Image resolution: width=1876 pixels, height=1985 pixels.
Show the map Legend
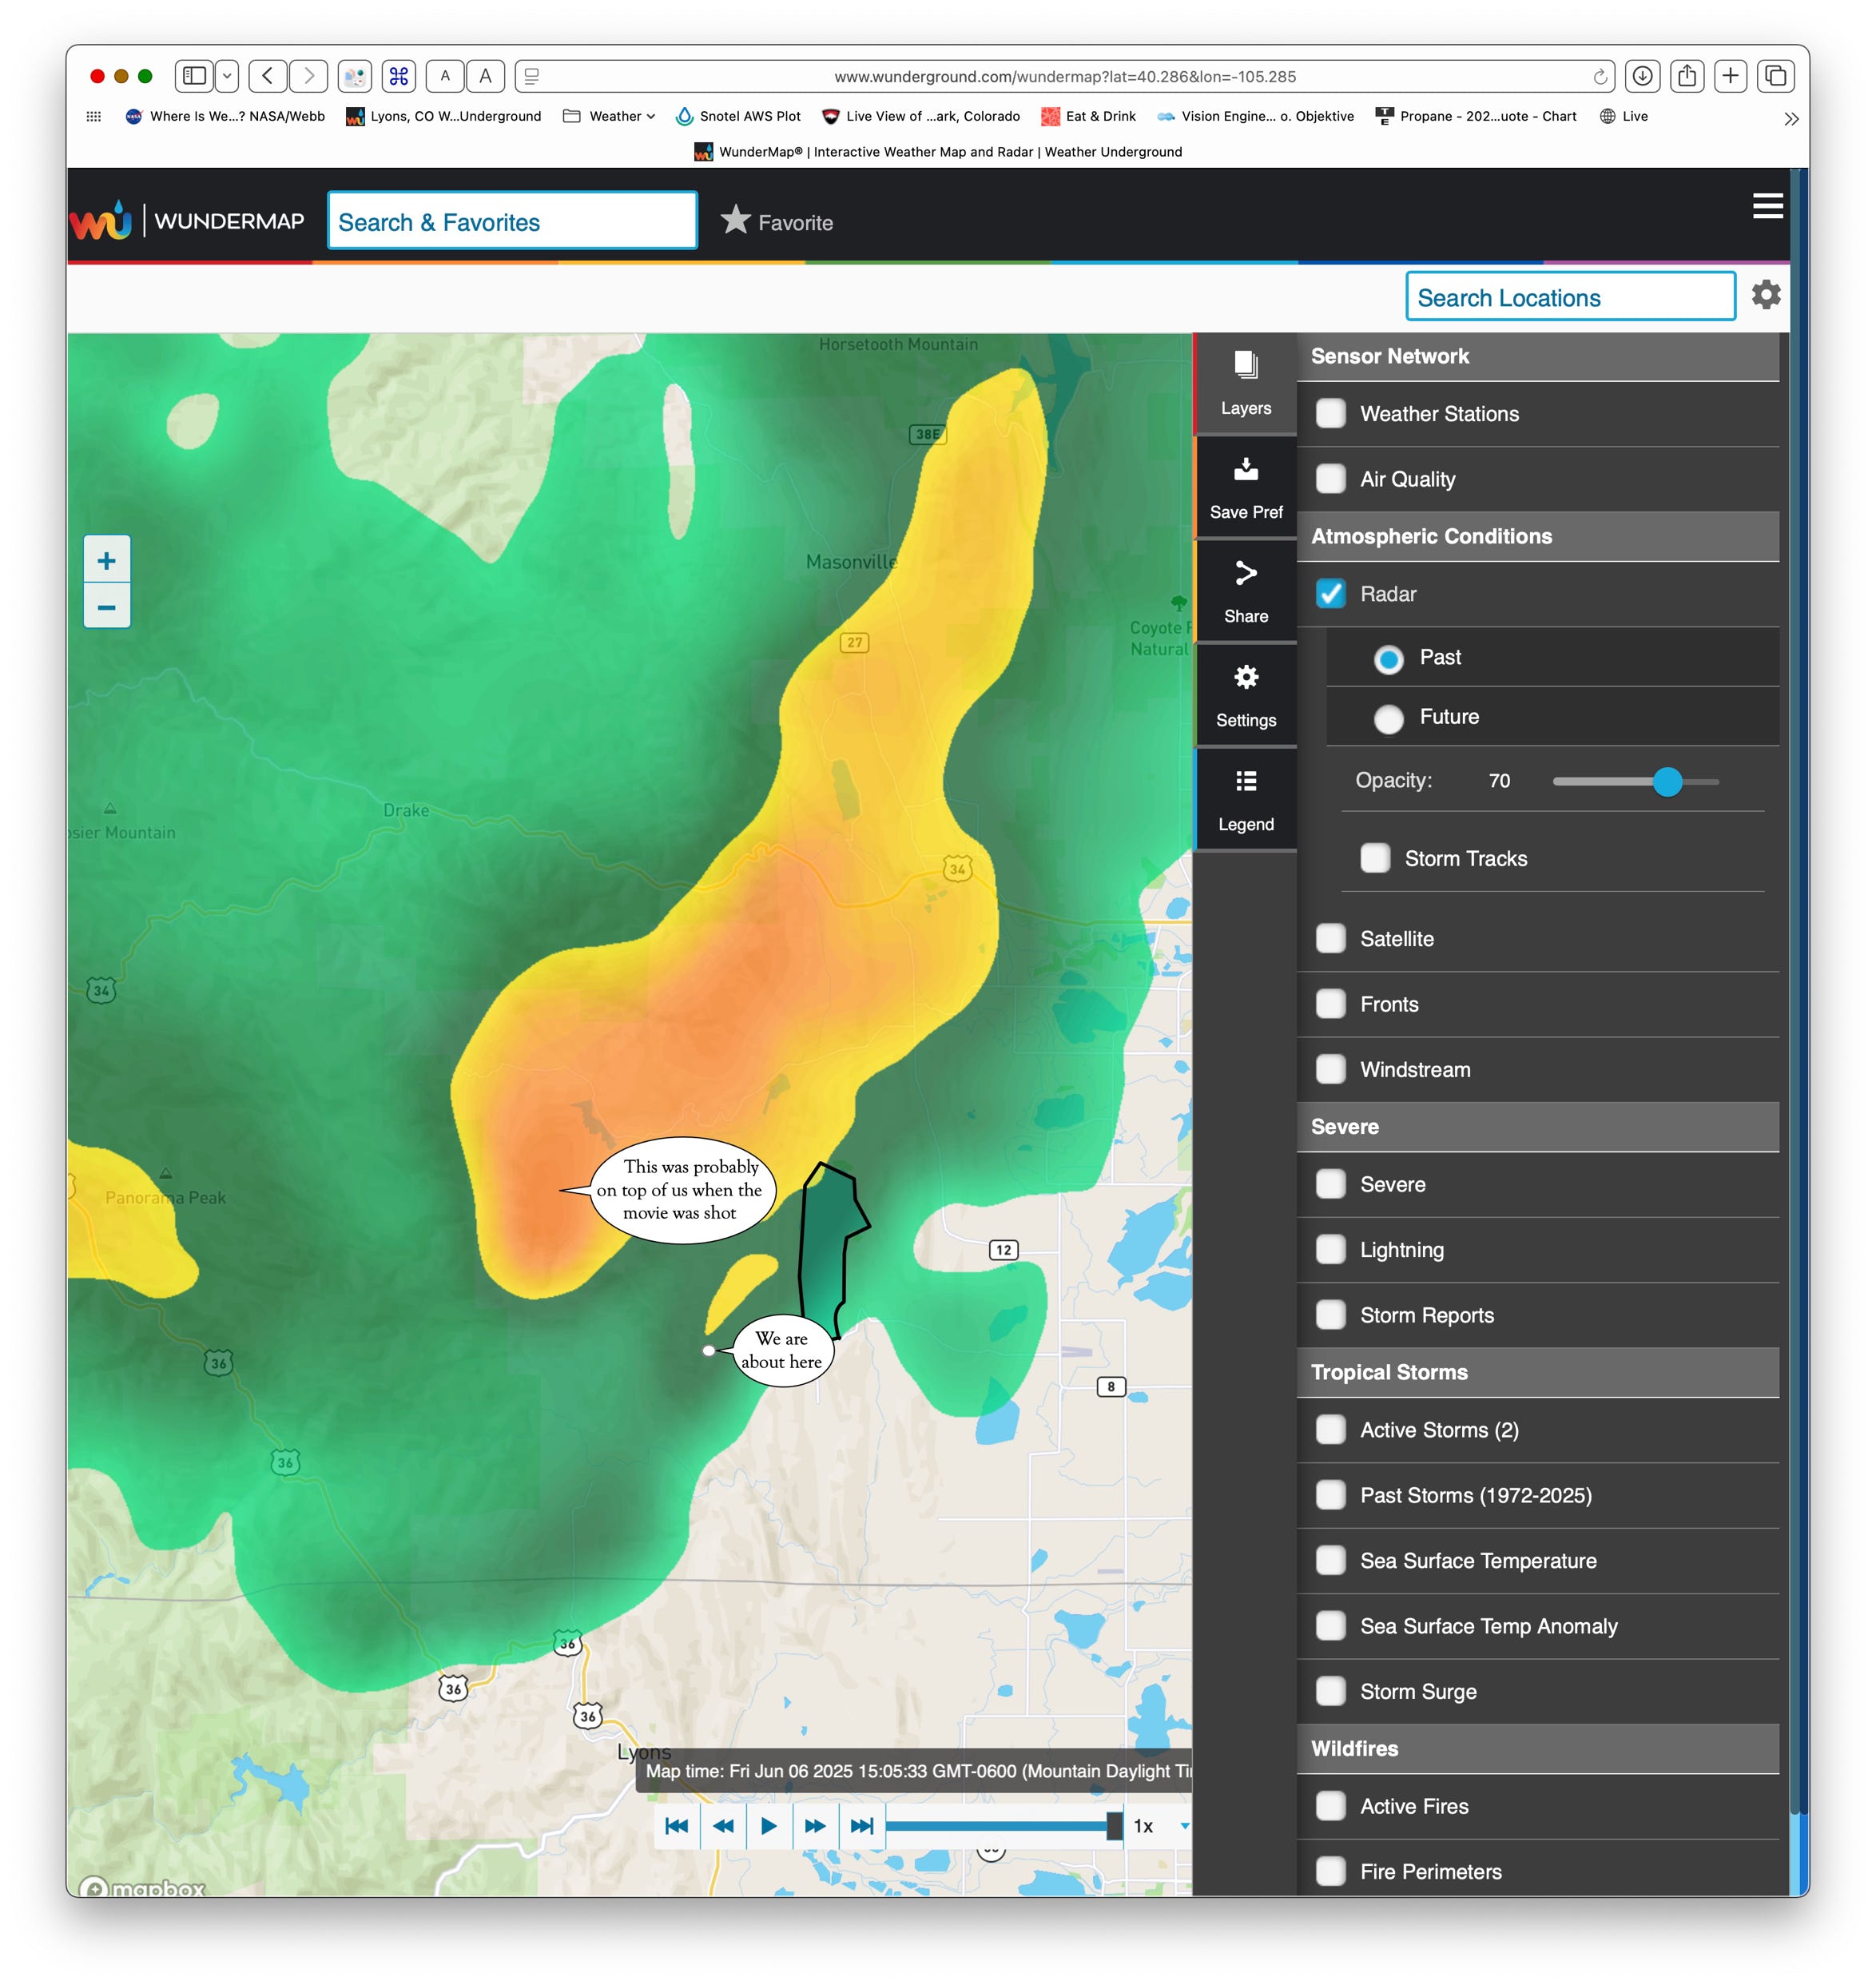1245,800
